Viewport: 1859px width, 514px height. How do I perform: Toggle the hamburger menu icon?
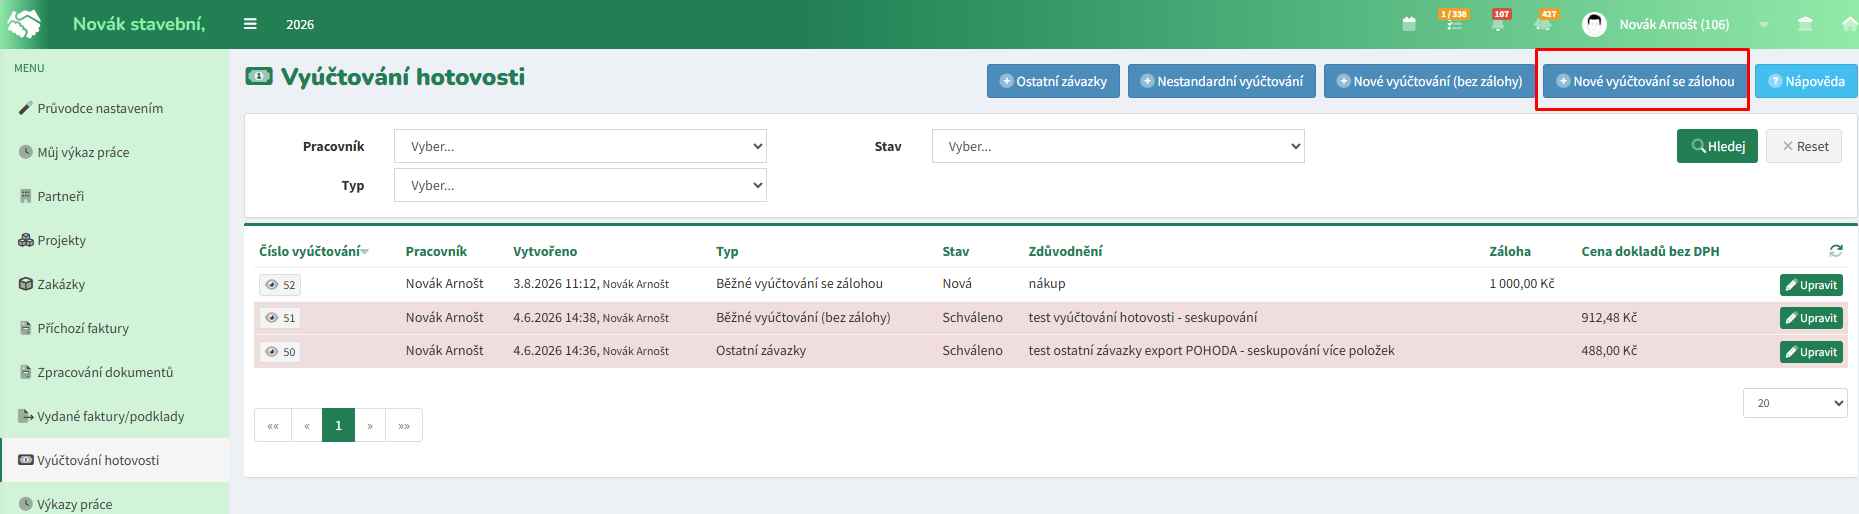tap(250, 24)
